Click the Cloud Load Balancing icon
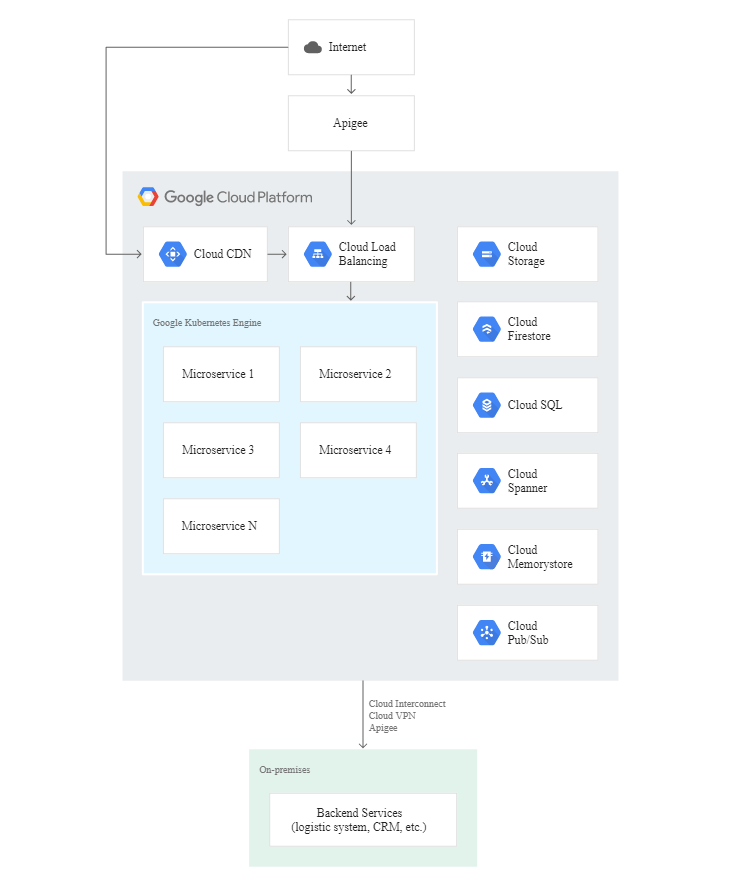The image size is (736, 886). [318, 254]
